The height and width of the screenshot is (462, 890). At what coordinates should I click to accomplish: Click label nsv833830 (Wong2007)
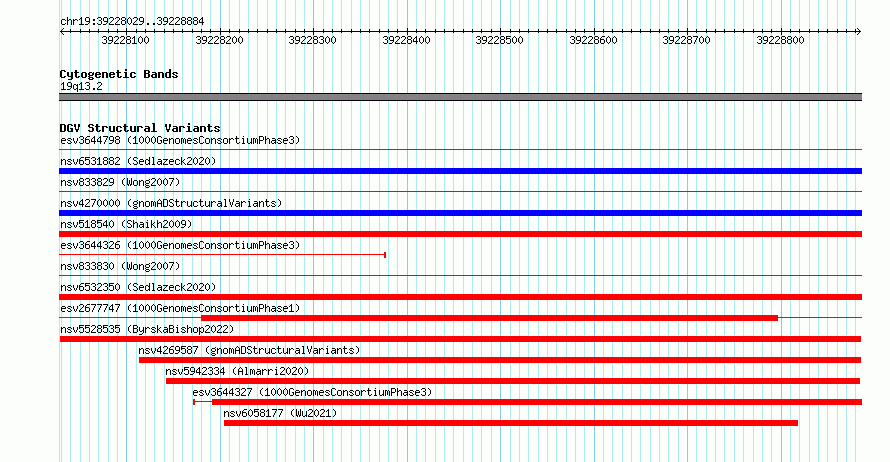[120, 266]
